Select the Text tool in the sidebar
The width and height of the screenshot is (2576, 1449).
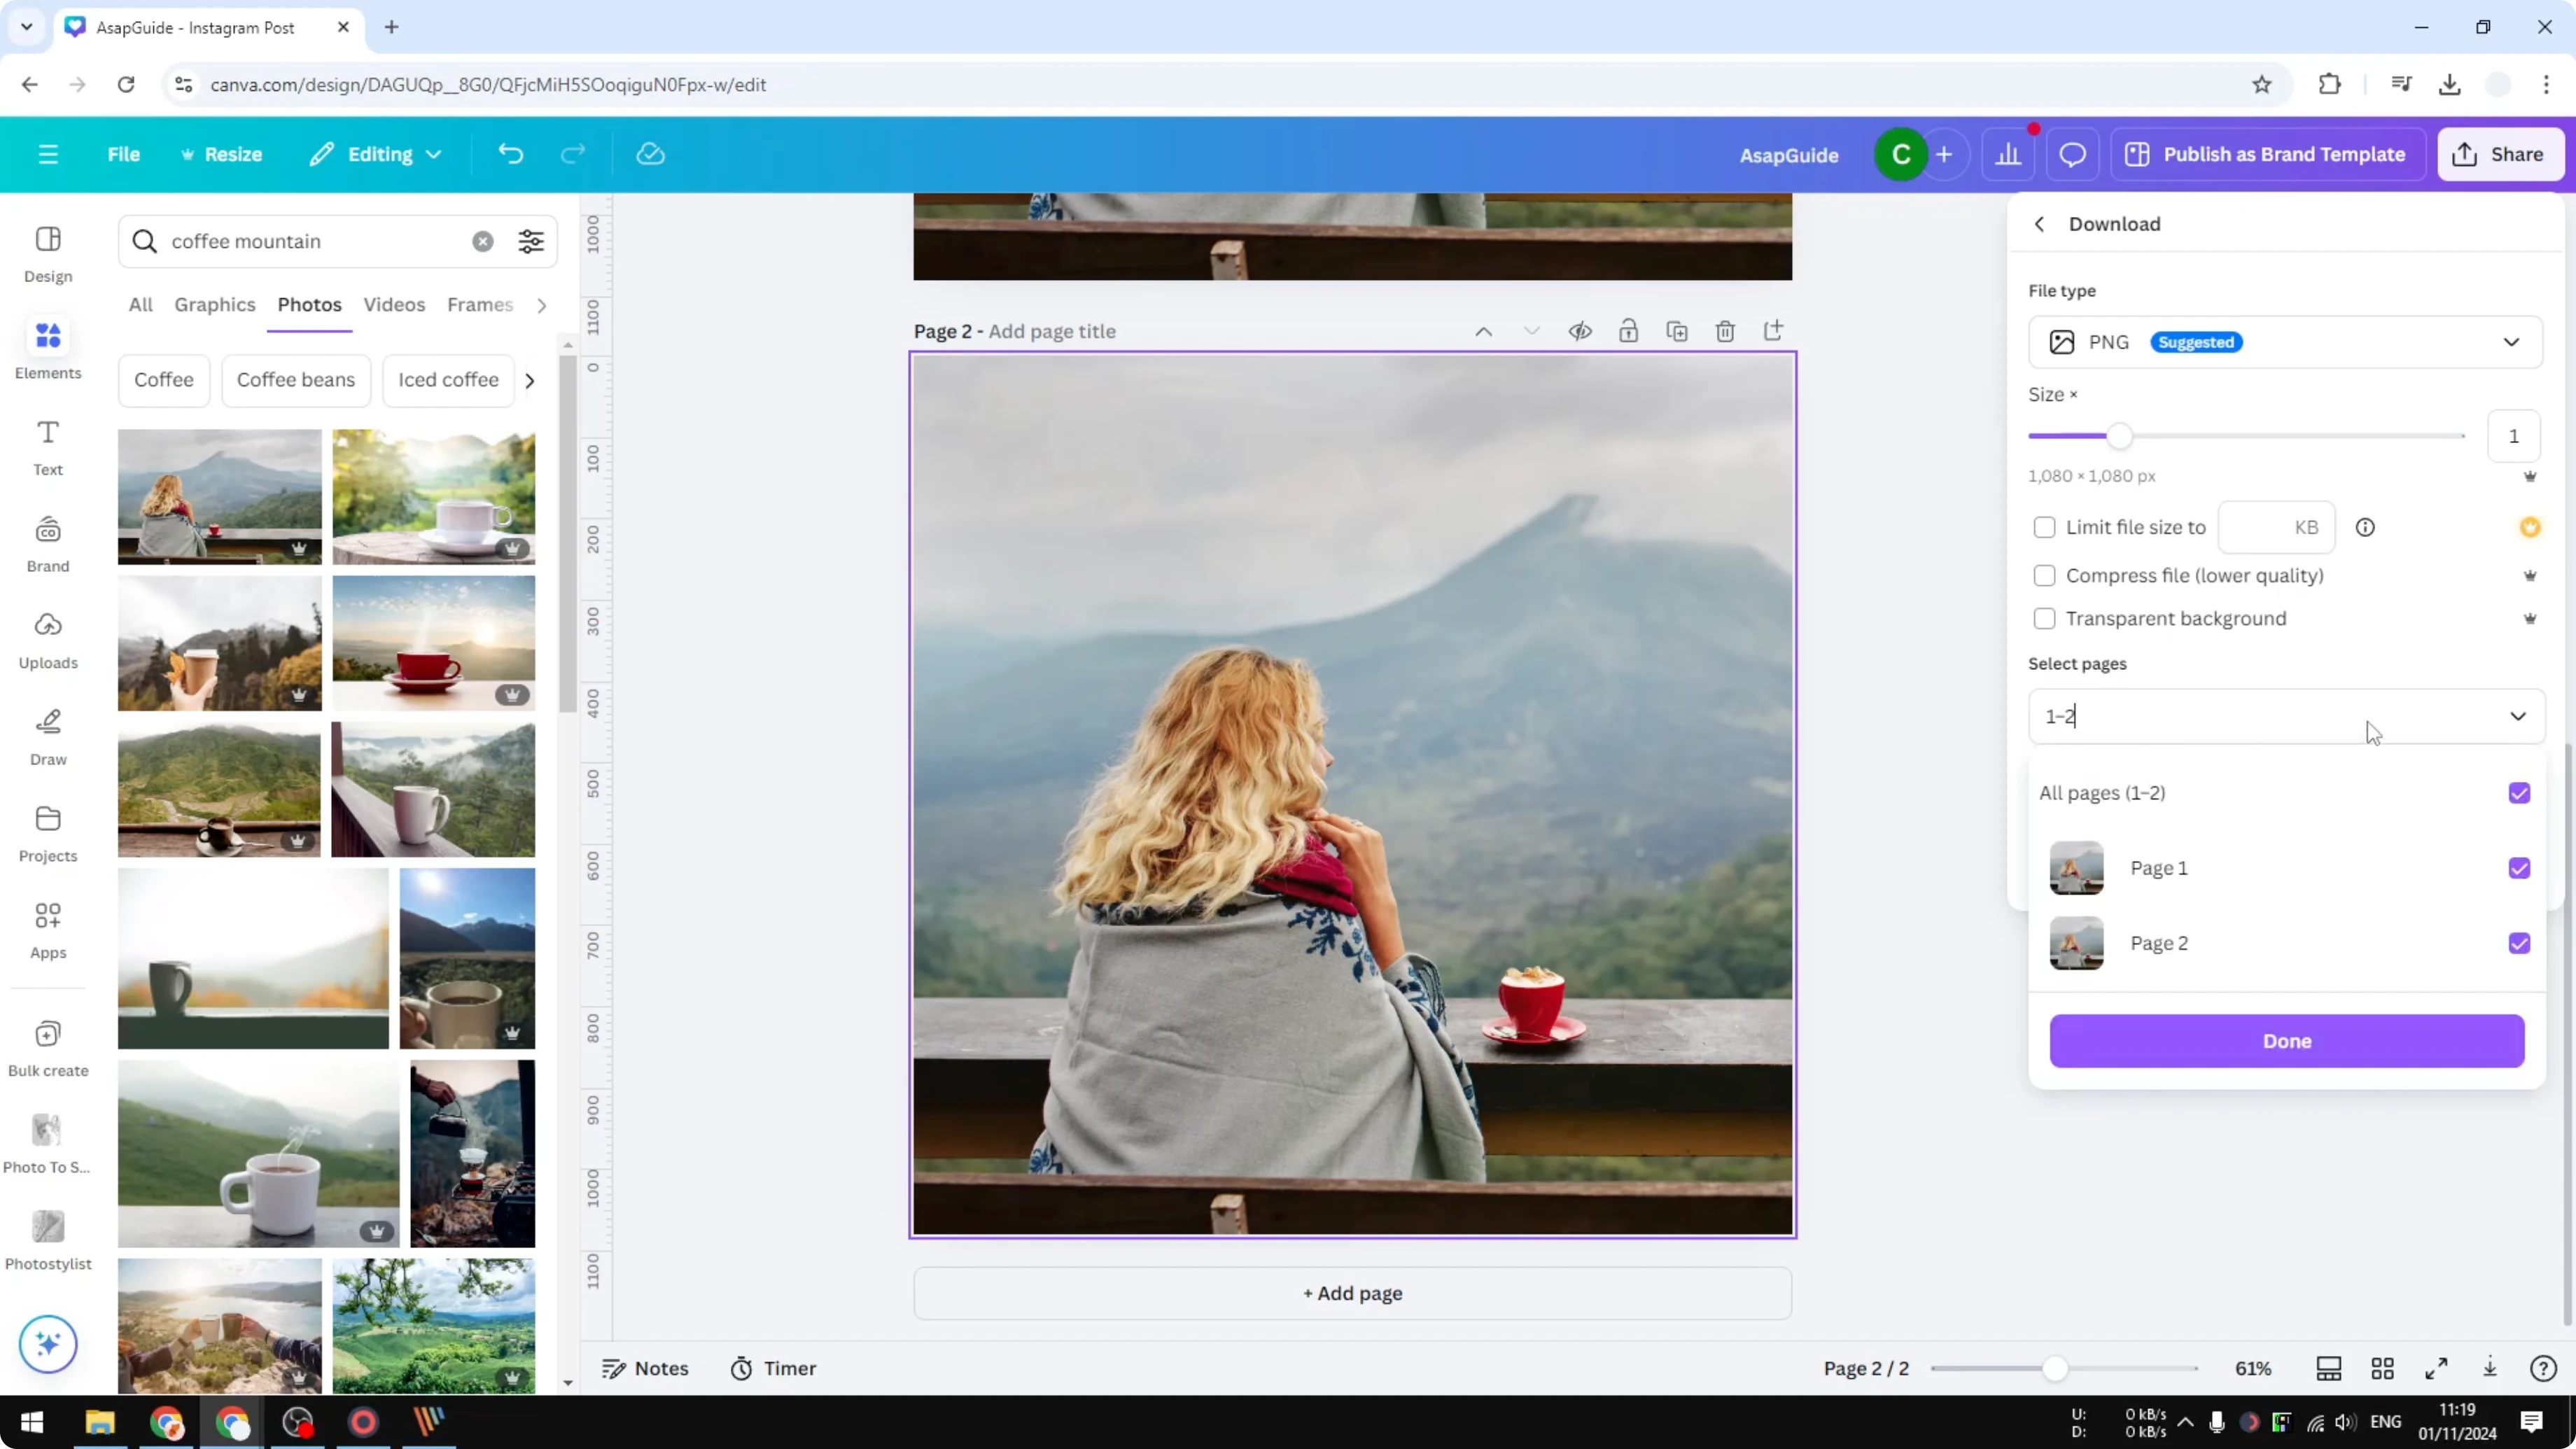click(47, 447)
